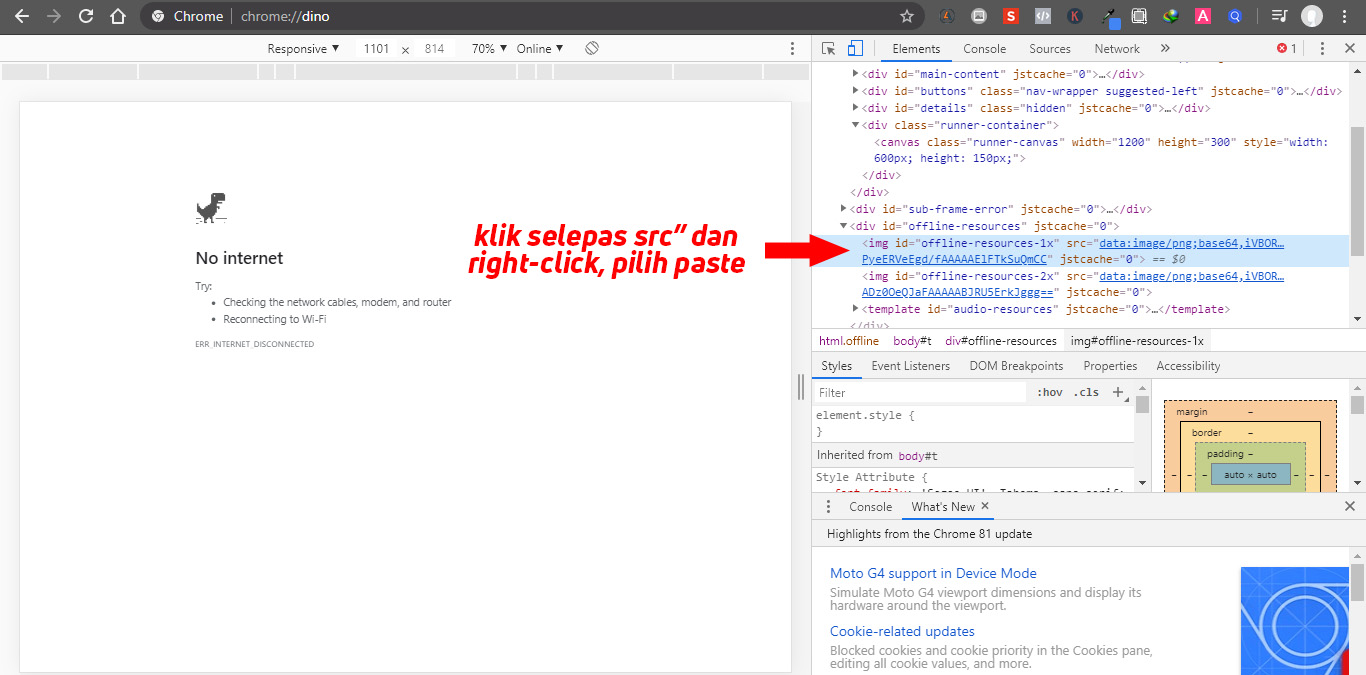Open the Accessibility tab

point(1188,366)
